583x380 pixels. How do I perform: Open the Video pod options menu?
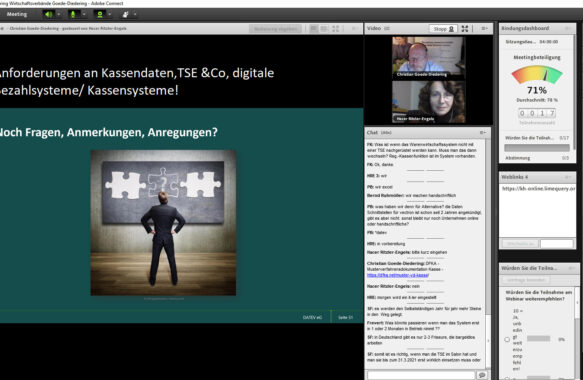[484, 28]
